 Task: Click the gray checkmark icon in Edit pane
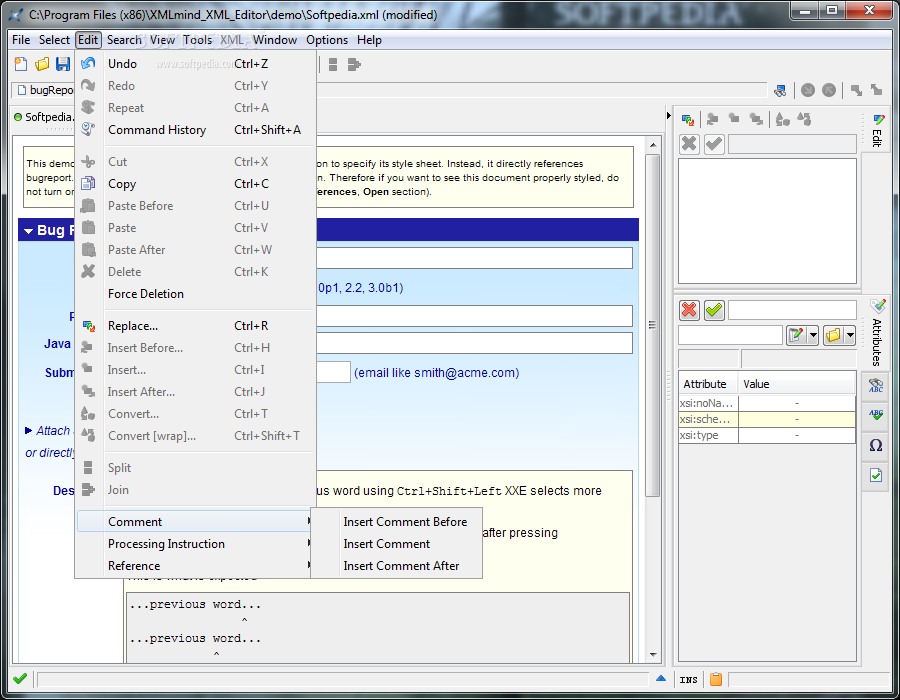pos(714,143)
